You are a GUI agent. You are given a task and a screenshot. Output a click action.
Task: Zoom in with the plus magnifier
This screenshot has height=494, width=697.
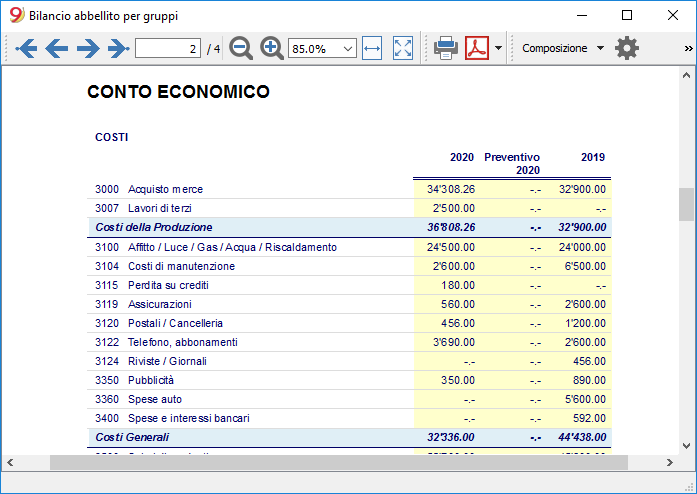coord(272,48)
